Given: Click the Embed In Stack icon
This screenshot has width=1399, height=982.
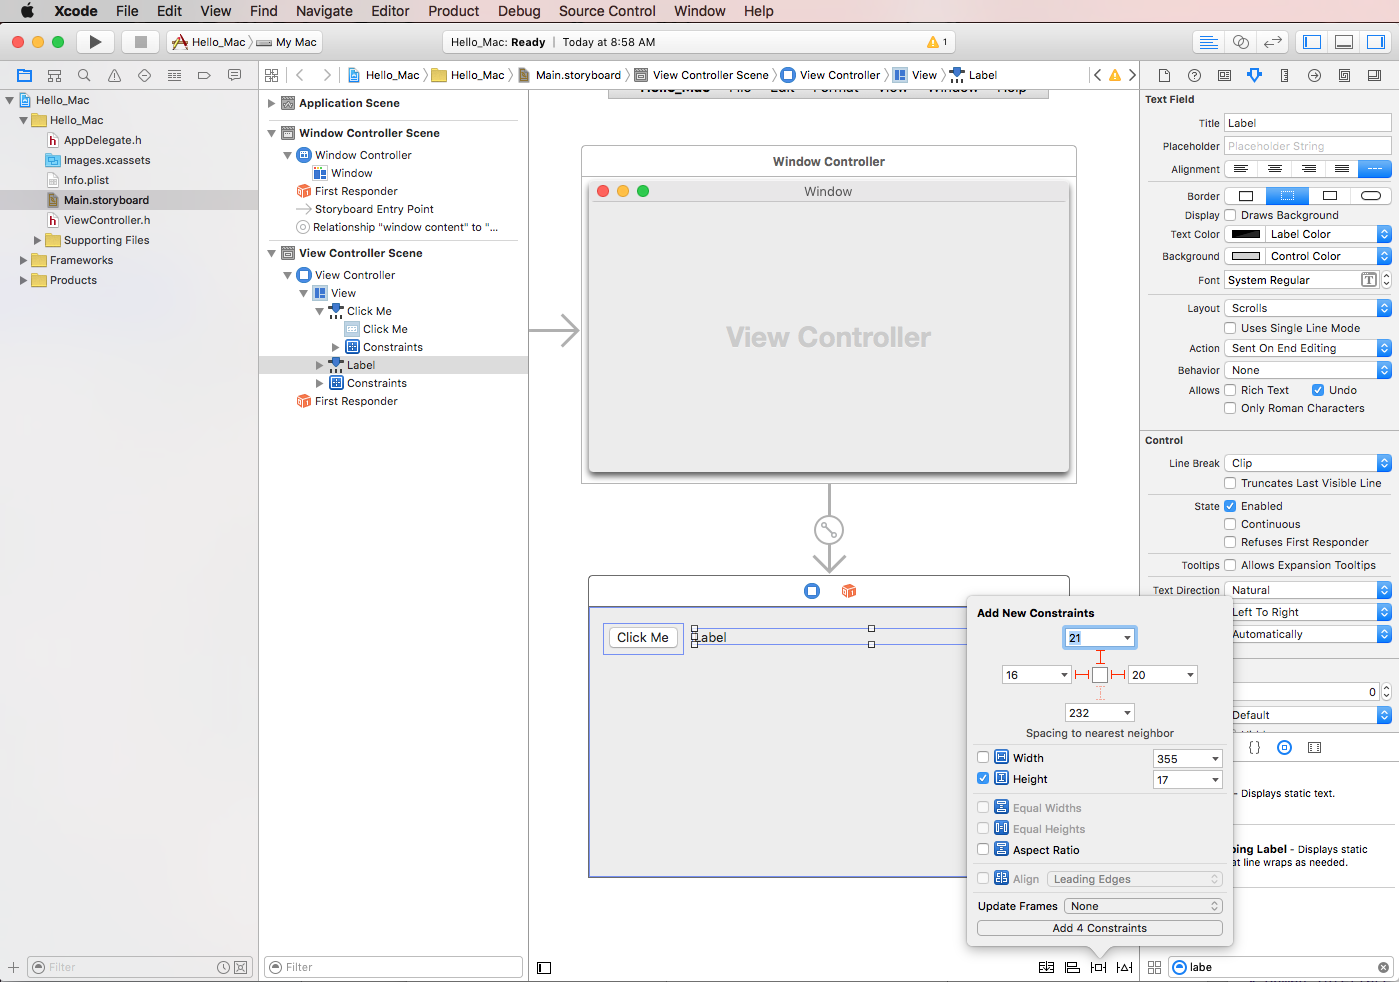Looking at the screenshot, I should pos(1046,967).
